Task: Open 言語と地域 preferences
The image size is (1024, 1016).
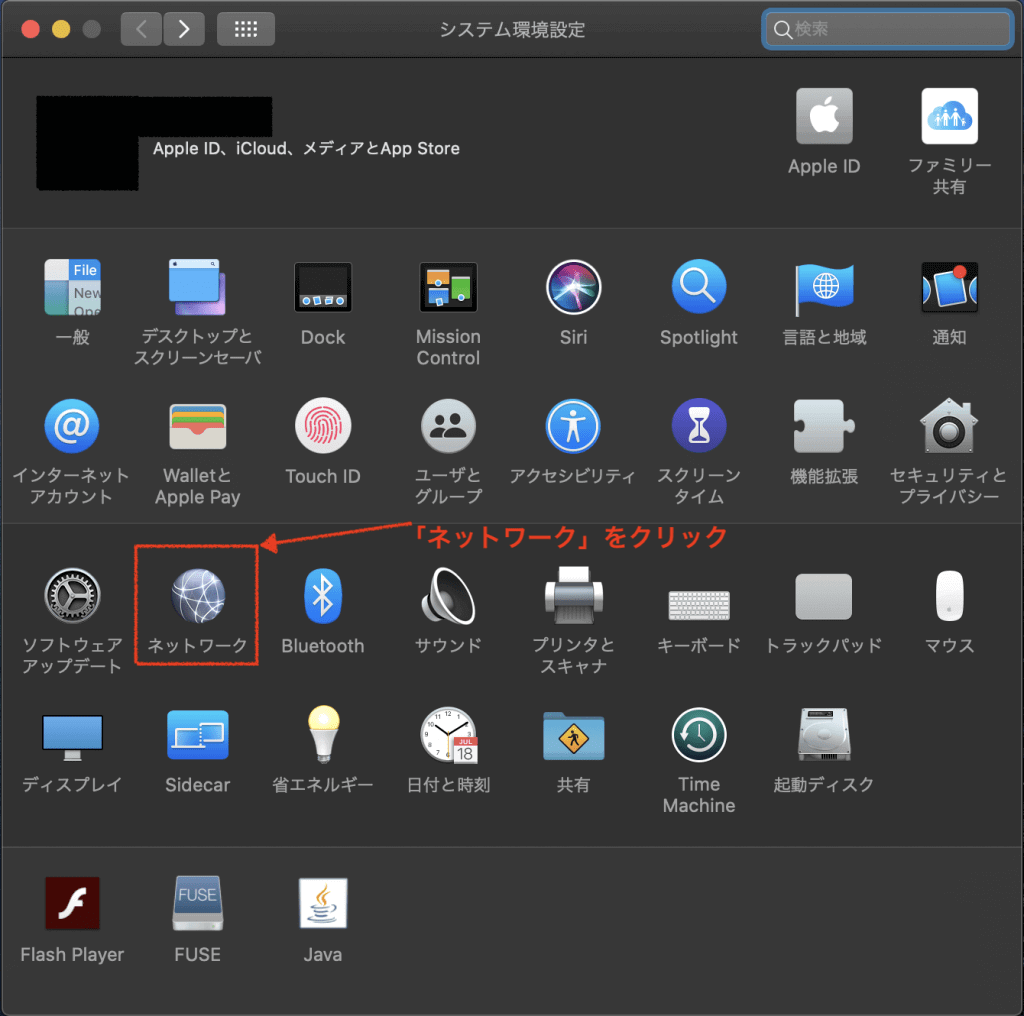Action: coord(824,289)
